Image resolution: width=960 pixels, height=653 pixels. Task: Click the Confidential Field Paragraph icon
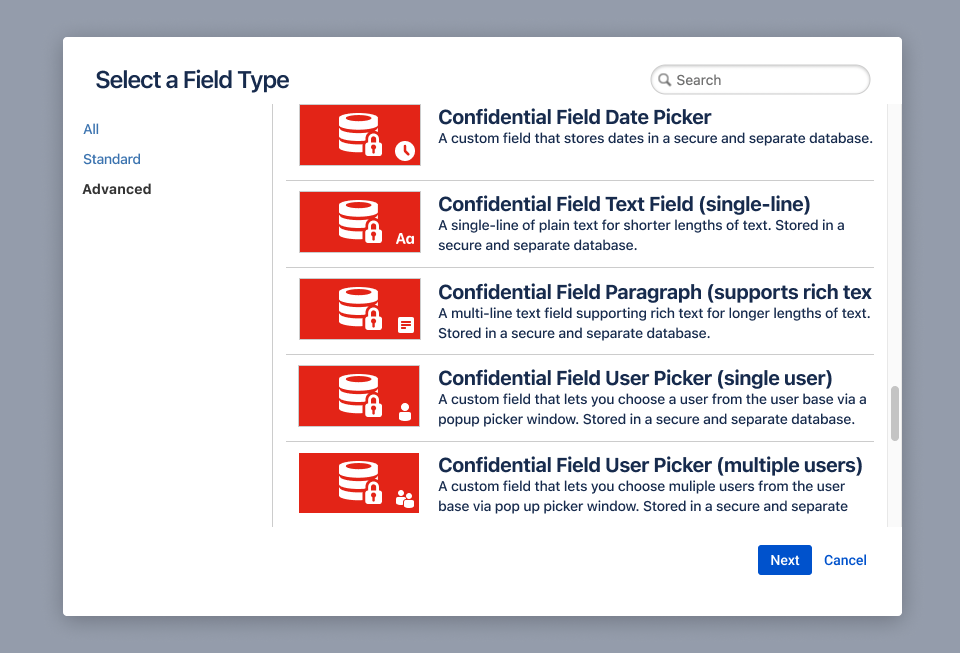pos(359,308)
